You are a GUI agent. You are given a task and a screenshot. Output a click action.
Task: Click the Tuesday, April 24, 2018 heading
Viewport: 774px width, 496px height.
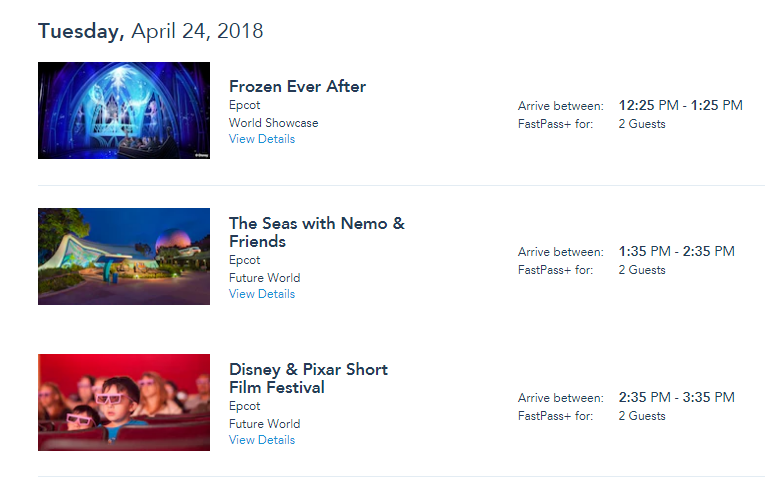coord(151,32)
